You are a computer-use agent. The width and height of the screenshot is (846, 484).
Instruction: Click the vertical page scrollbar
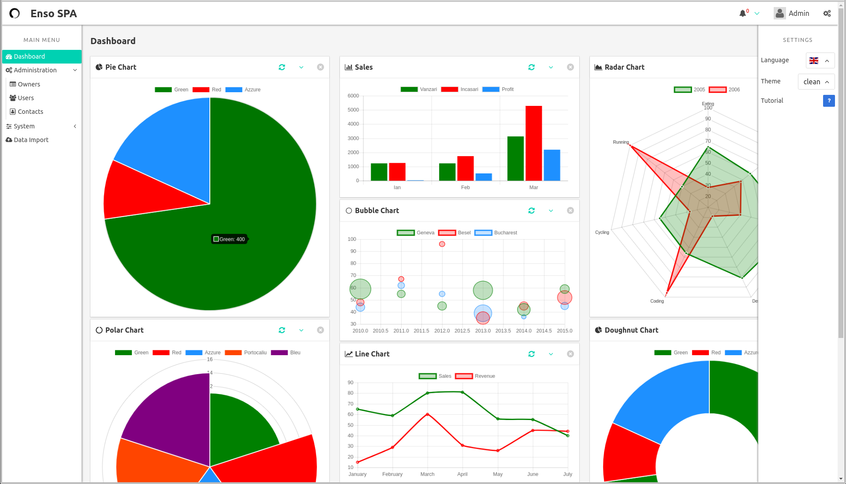tap(841, 173)
